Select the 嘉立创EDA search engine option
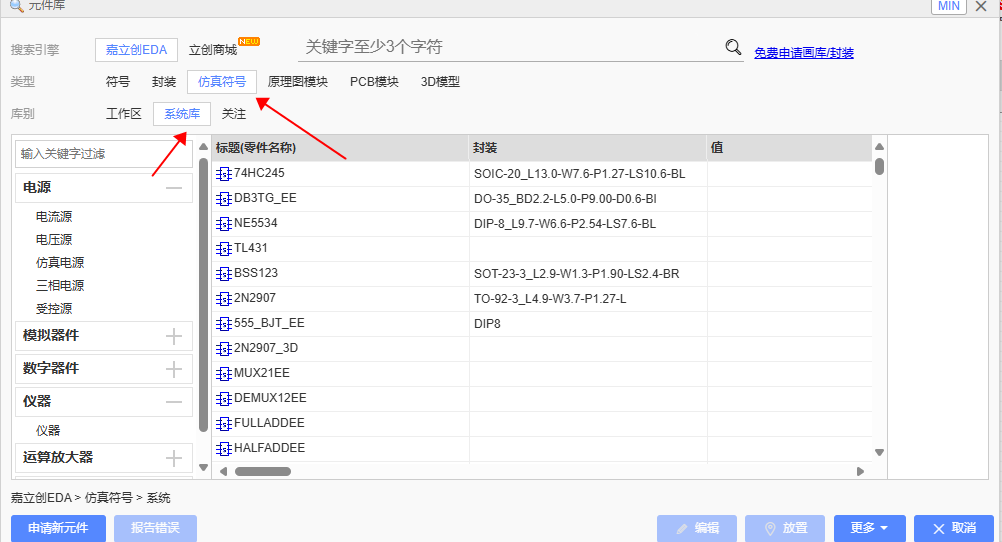1002x542 pixels. (137, 49)
